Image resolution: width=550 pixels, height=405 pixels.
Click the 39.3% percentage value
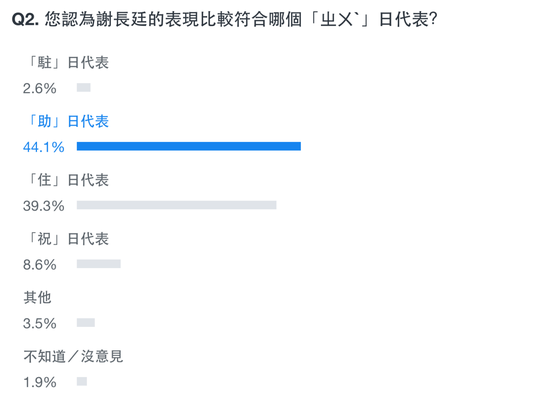click(44, 206)
